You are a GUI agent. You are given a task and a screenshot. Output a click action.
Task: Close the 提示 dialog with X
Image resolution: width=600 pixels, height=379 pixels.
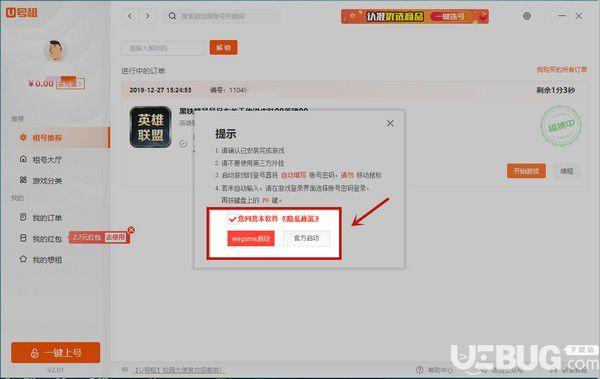(390, 123)
